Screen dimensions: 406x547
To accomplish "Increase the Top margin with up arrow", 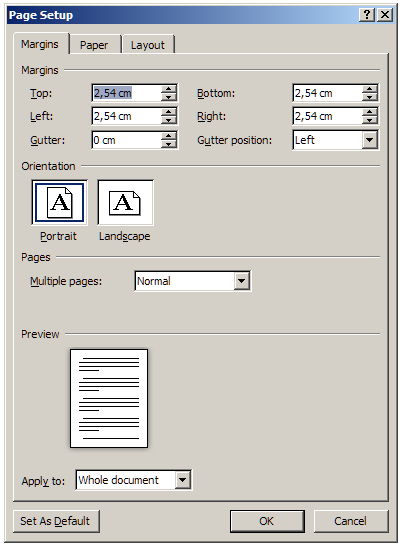I will point(169,89).
